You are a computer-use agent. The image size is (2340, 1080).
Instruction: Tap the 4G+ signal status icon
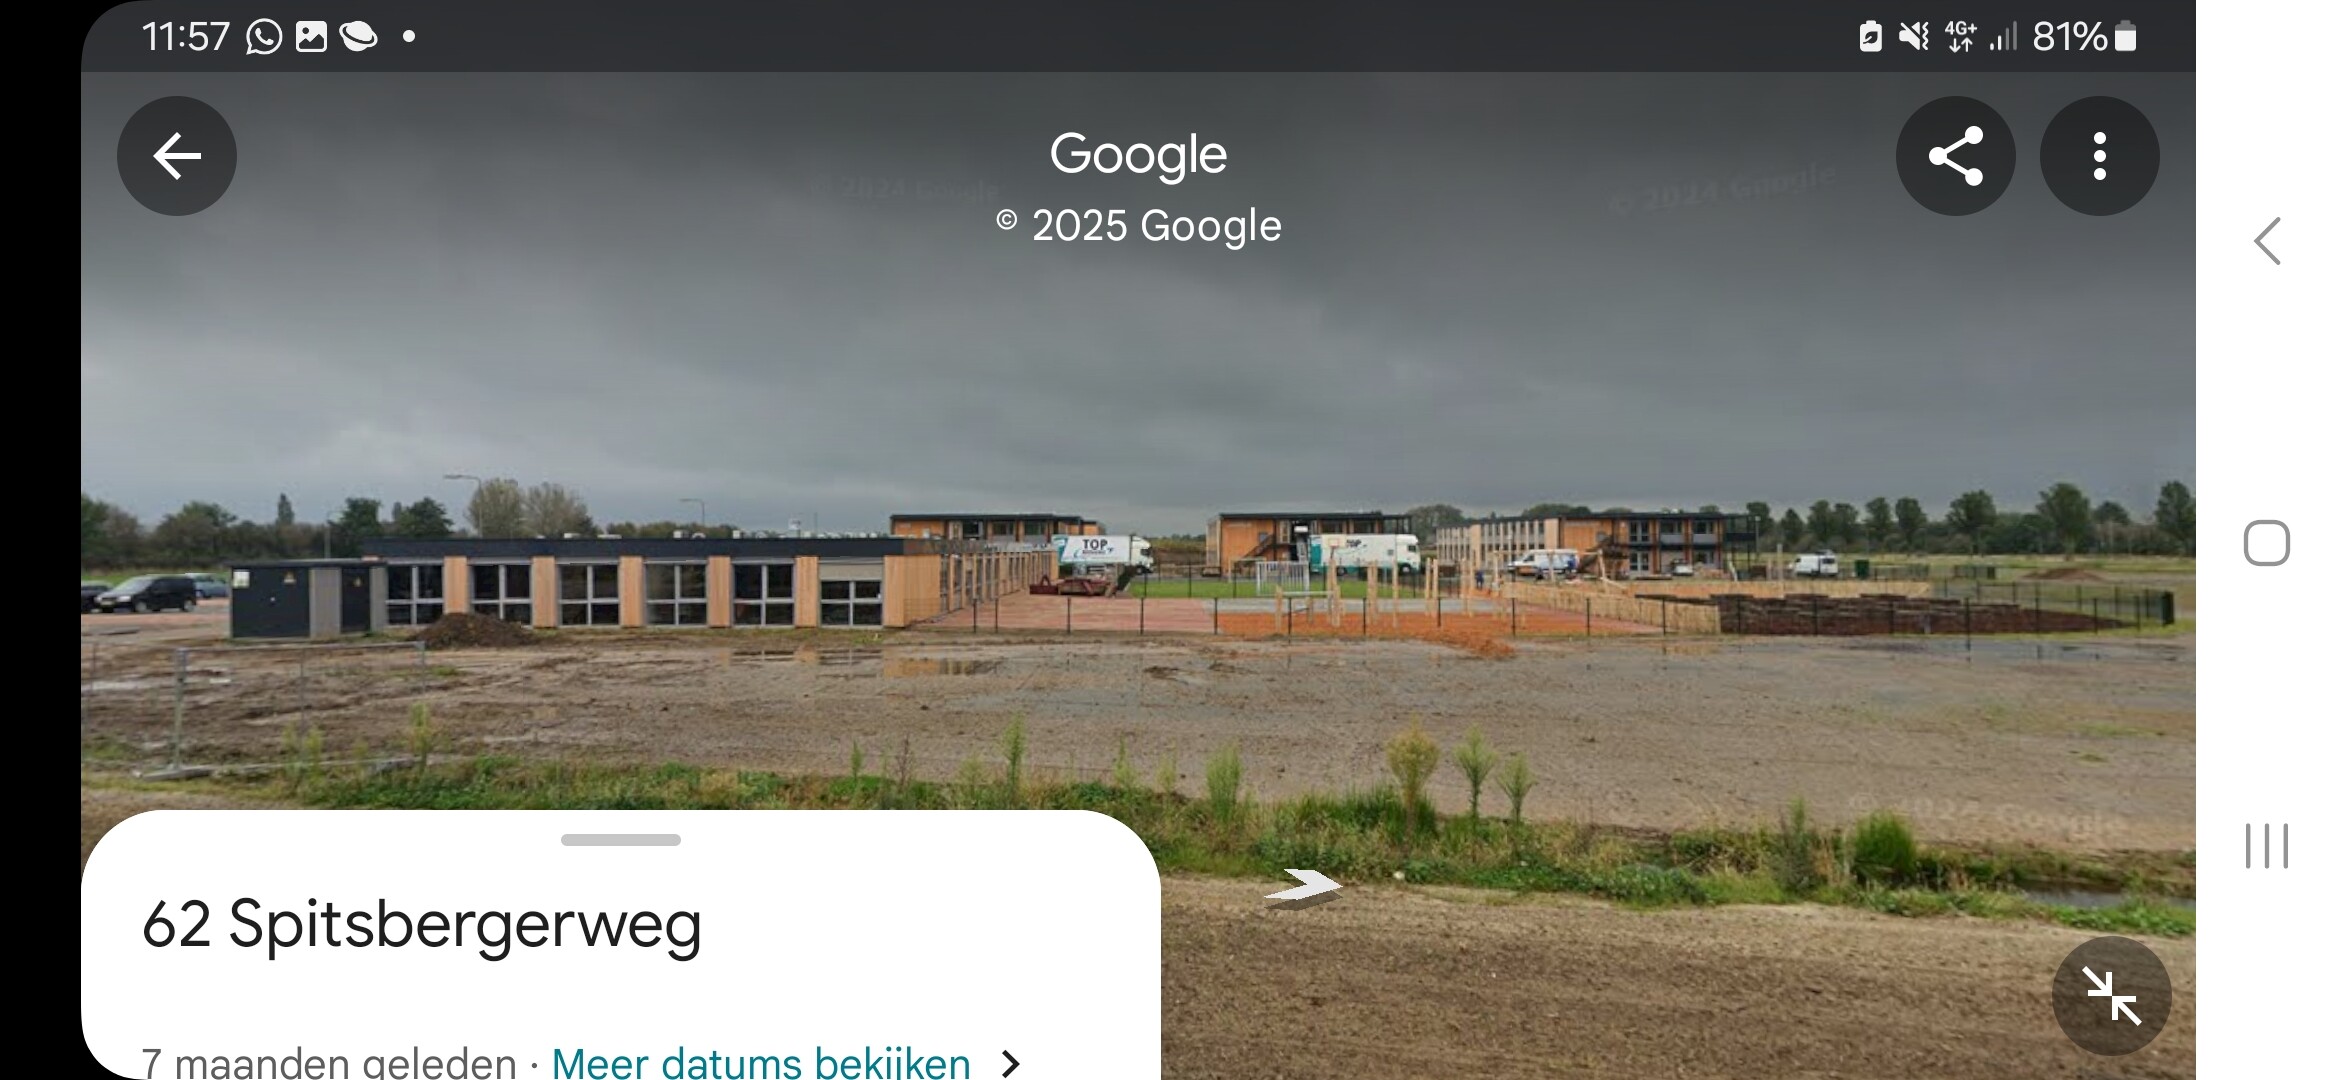(1960, 37)
